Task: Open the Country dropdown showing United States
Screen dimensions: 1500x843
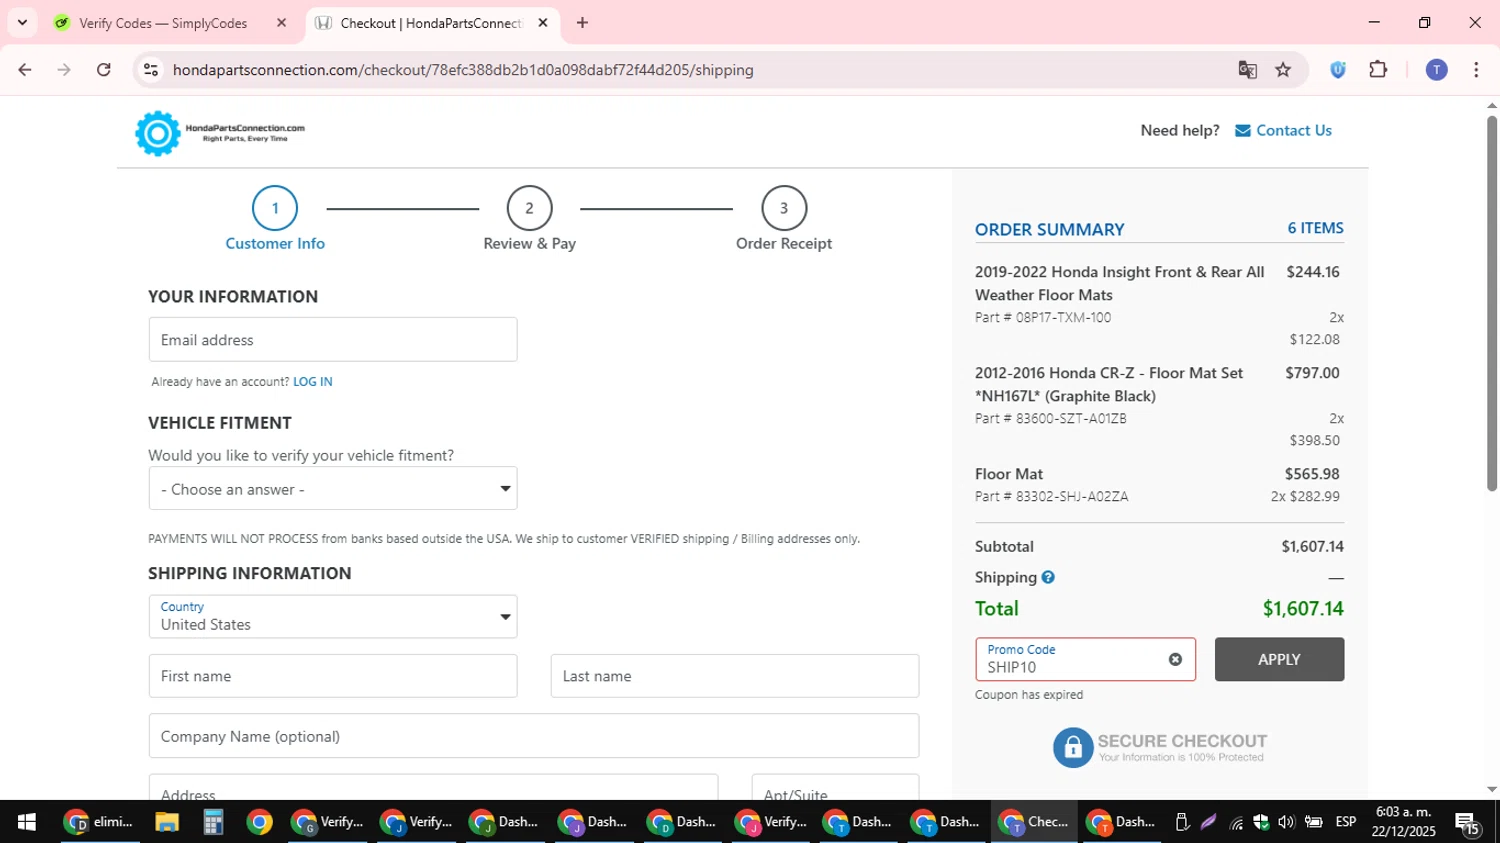Action: [x=333, y=616]
